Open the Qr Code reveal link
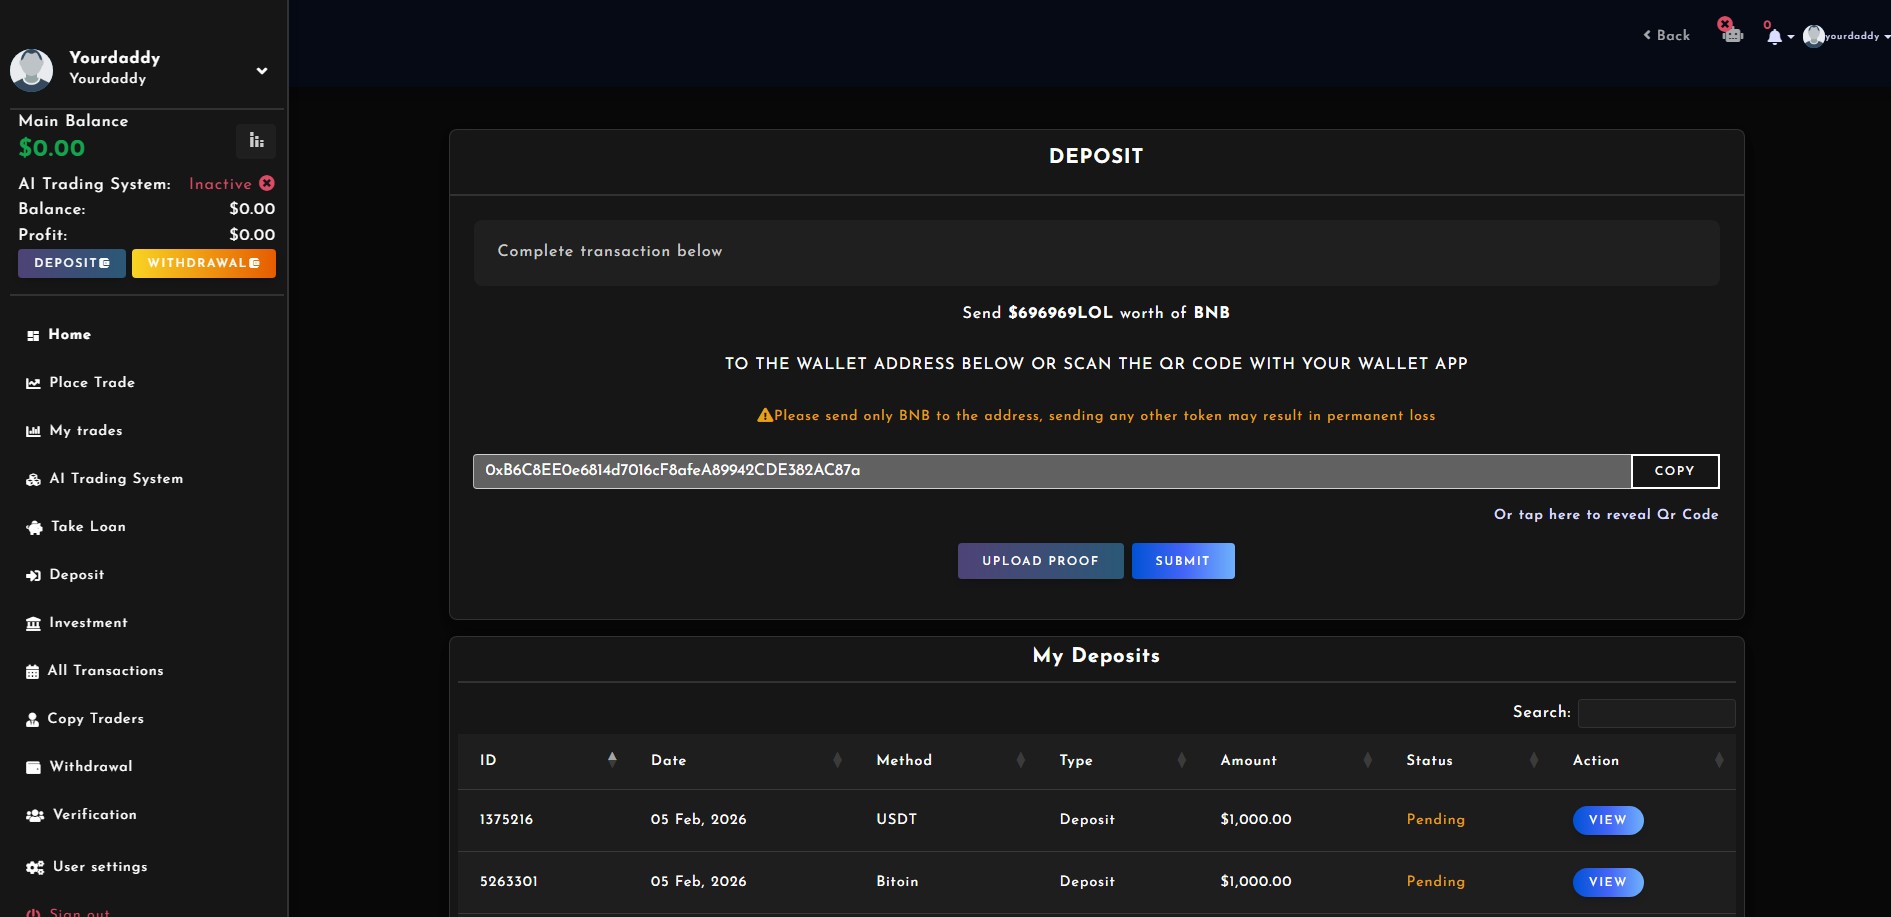 click(x=1605, y=514)
